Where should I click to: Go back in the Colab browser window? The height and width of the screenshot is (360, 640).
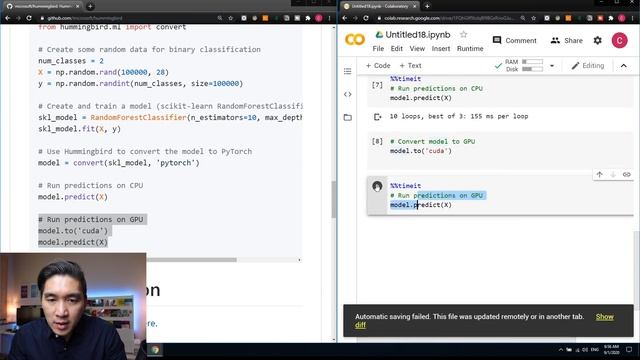point(344,18)
